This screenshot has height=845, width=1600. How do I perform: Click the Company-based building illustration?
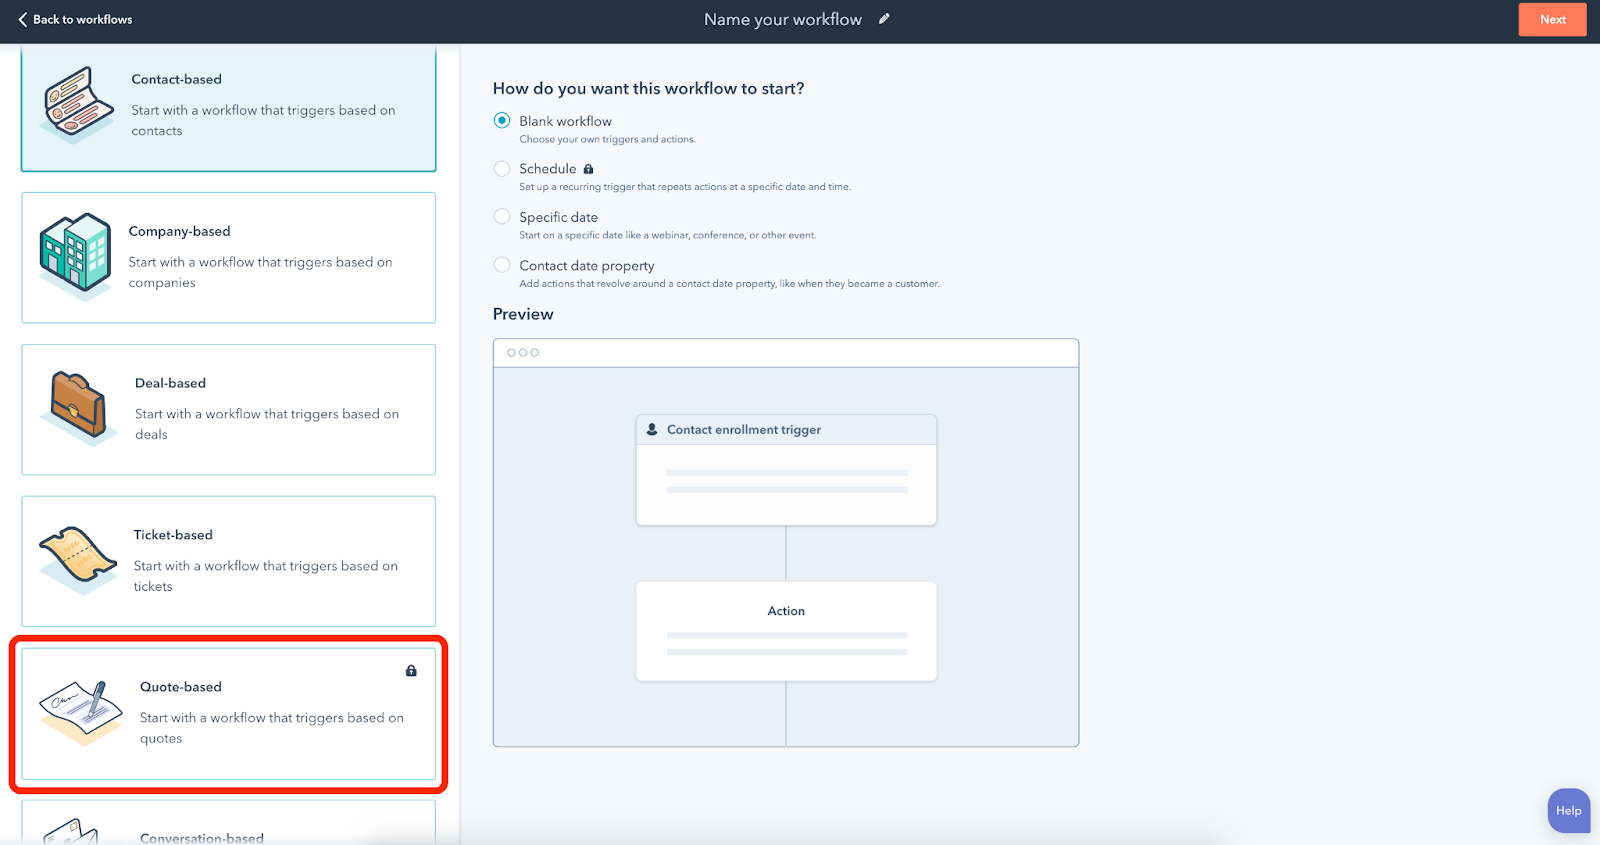(x=75, y=257)
